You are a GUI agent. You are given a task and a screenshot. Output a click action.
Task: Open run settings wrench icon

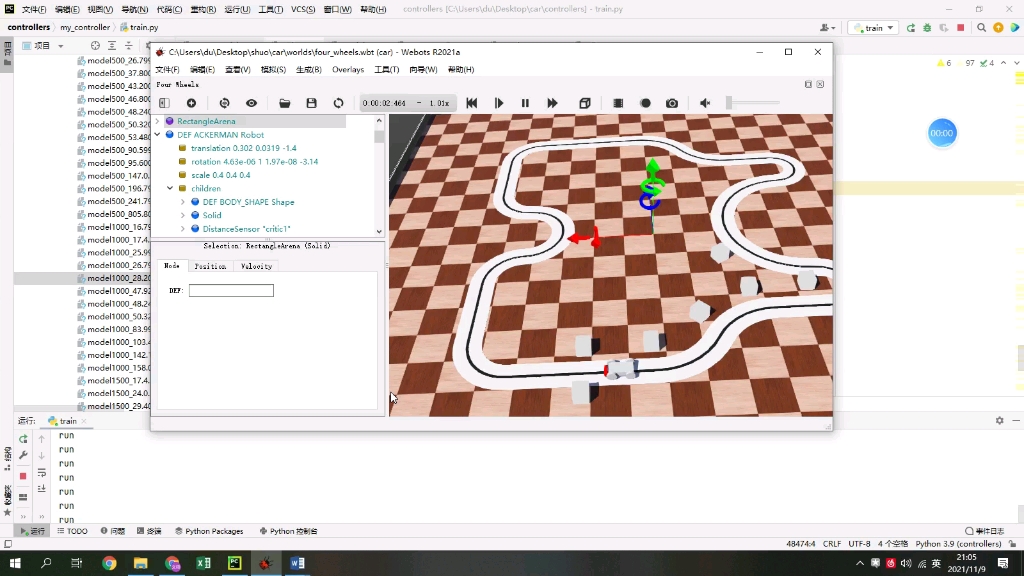(23, 455)
